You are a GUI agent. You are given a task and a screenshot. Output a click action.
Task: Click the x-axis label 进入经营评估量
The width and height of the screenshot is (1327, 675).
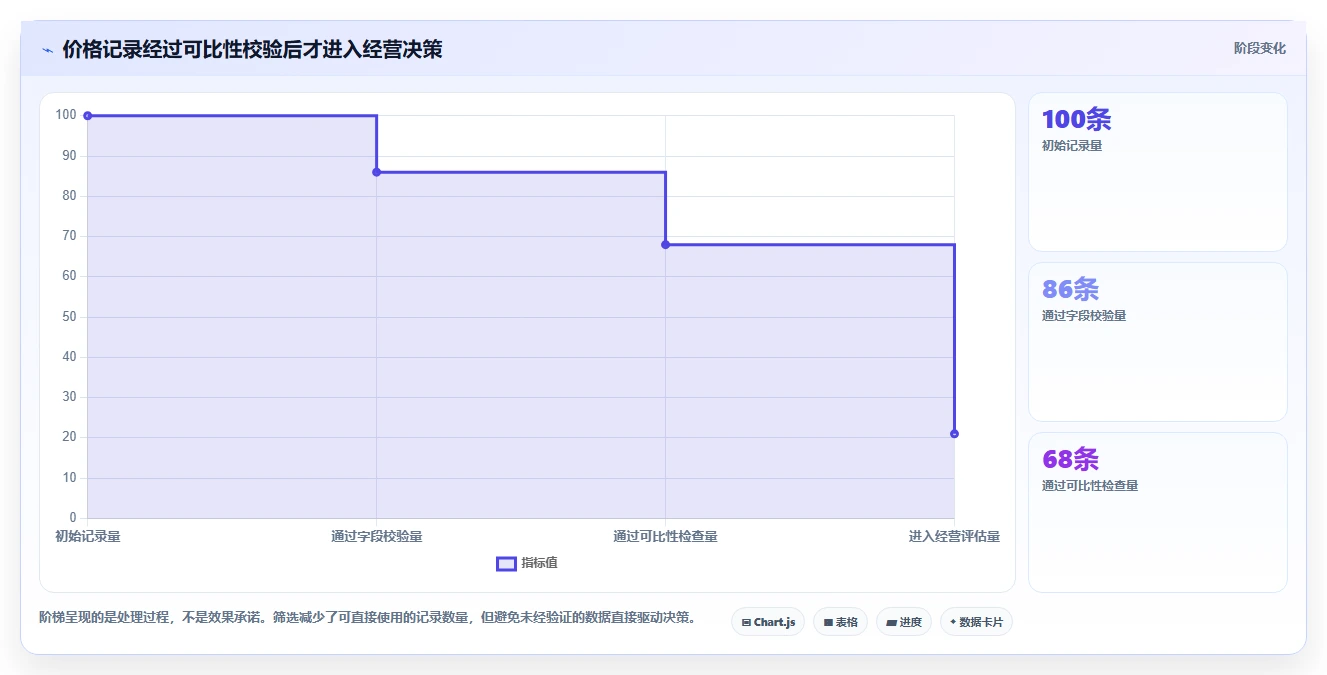(954, 536)
